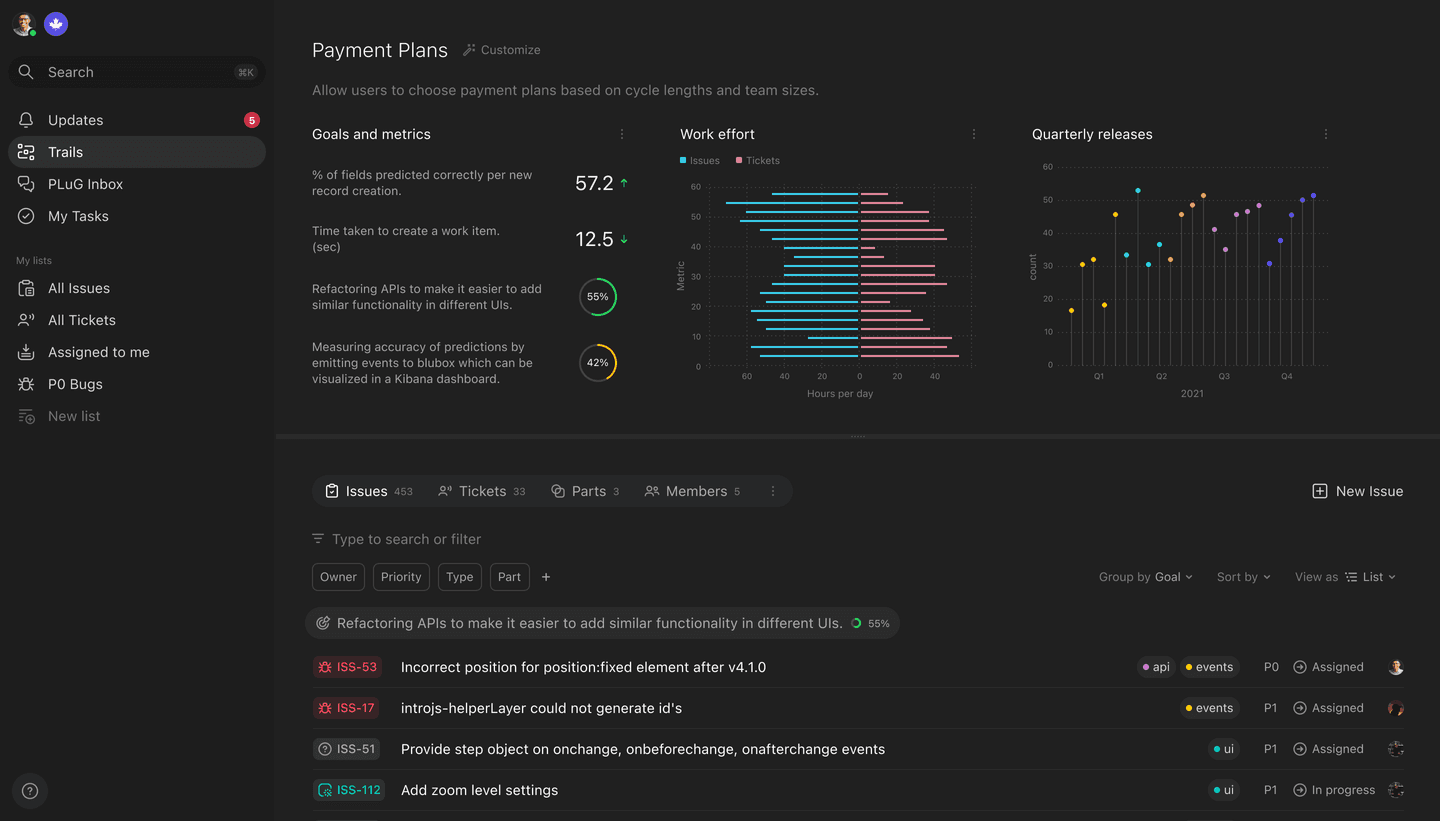Viewport: 1440px width, 821px height.
Task: Click the goal target icon in group header
Action: click(x=323, y=623)
